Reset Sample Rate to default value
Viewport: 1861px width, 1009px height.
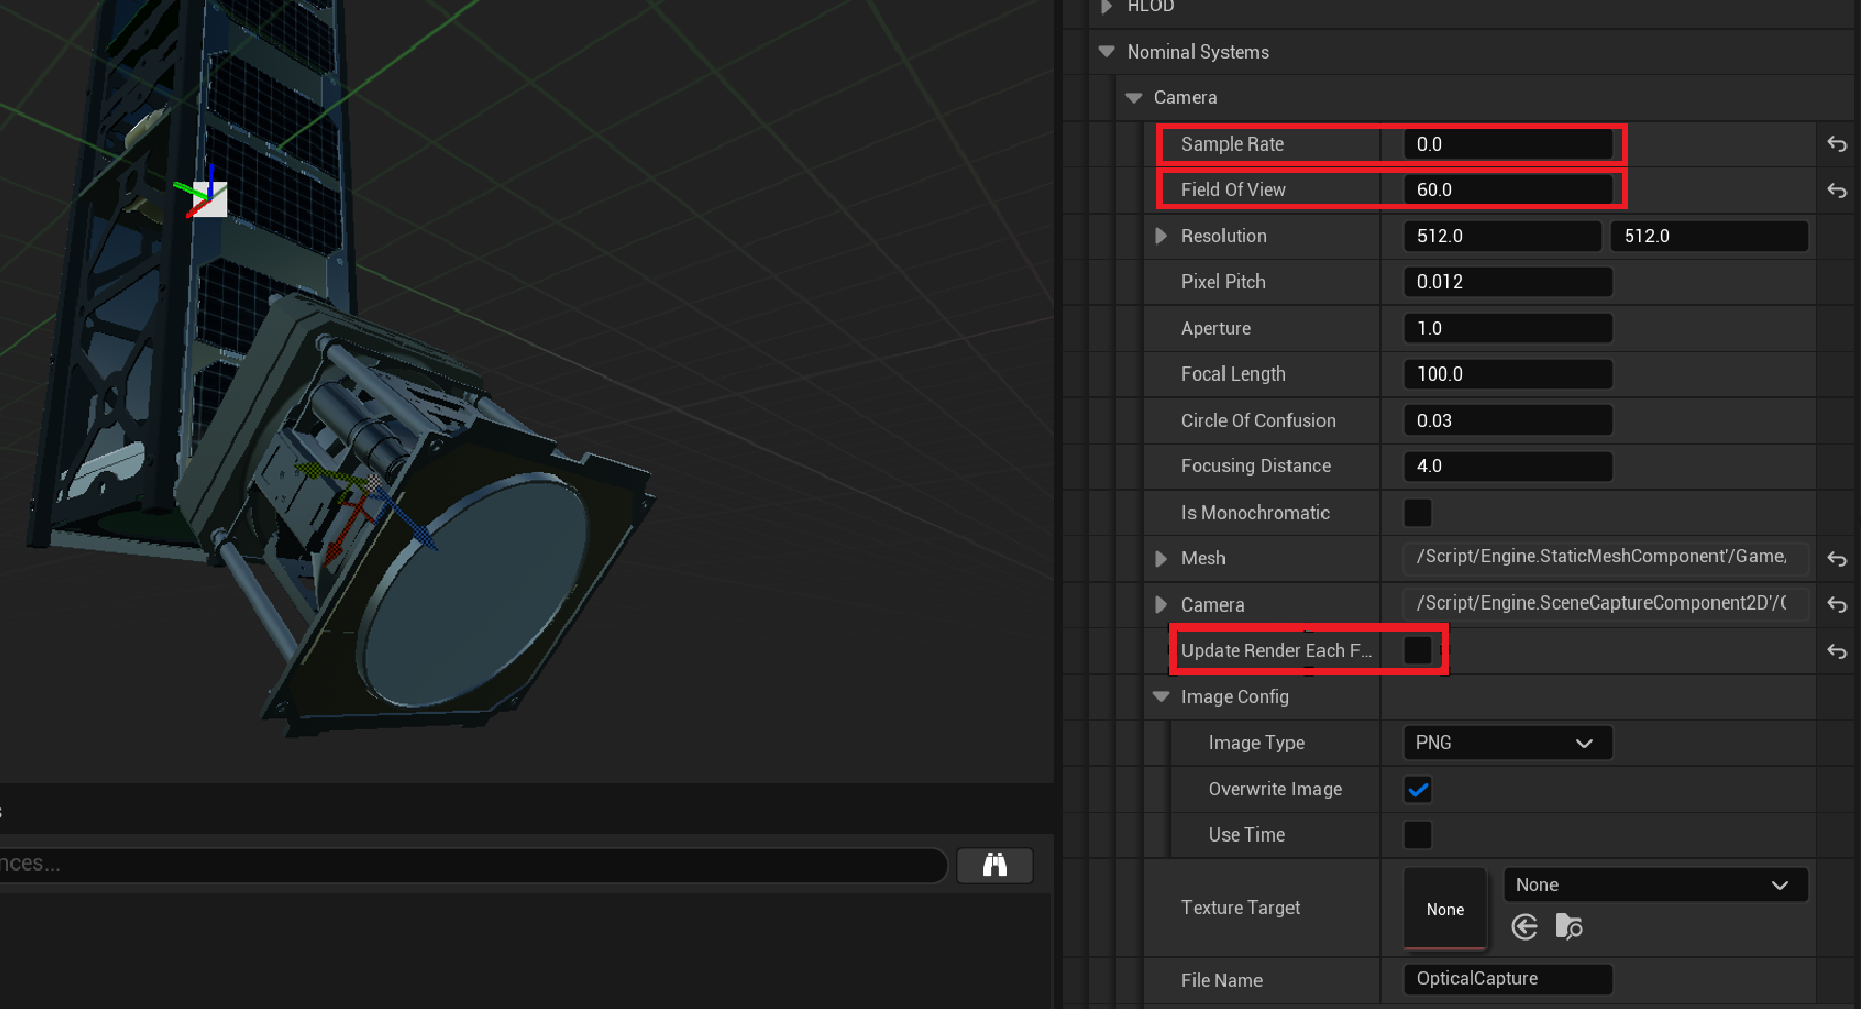[x=1837, y=144]
